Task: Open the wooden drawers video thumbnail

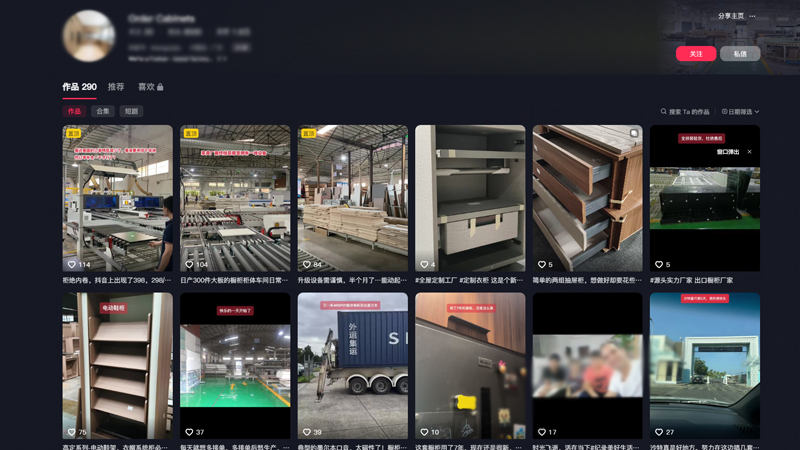Action: tap(588, 198)
